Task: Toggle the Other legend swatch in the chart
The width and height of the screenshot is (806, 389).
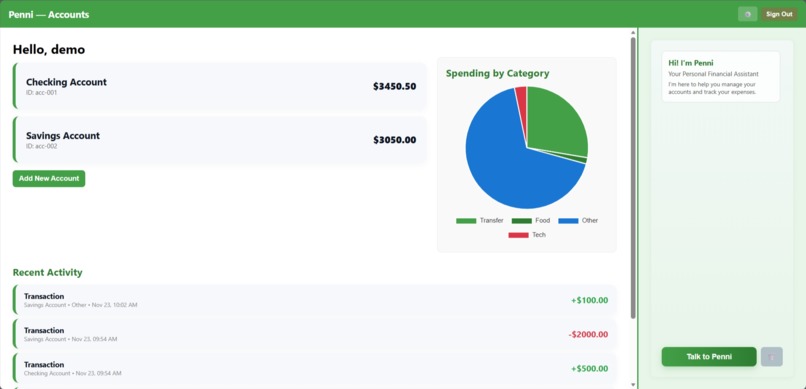Action: click(569, 221)
